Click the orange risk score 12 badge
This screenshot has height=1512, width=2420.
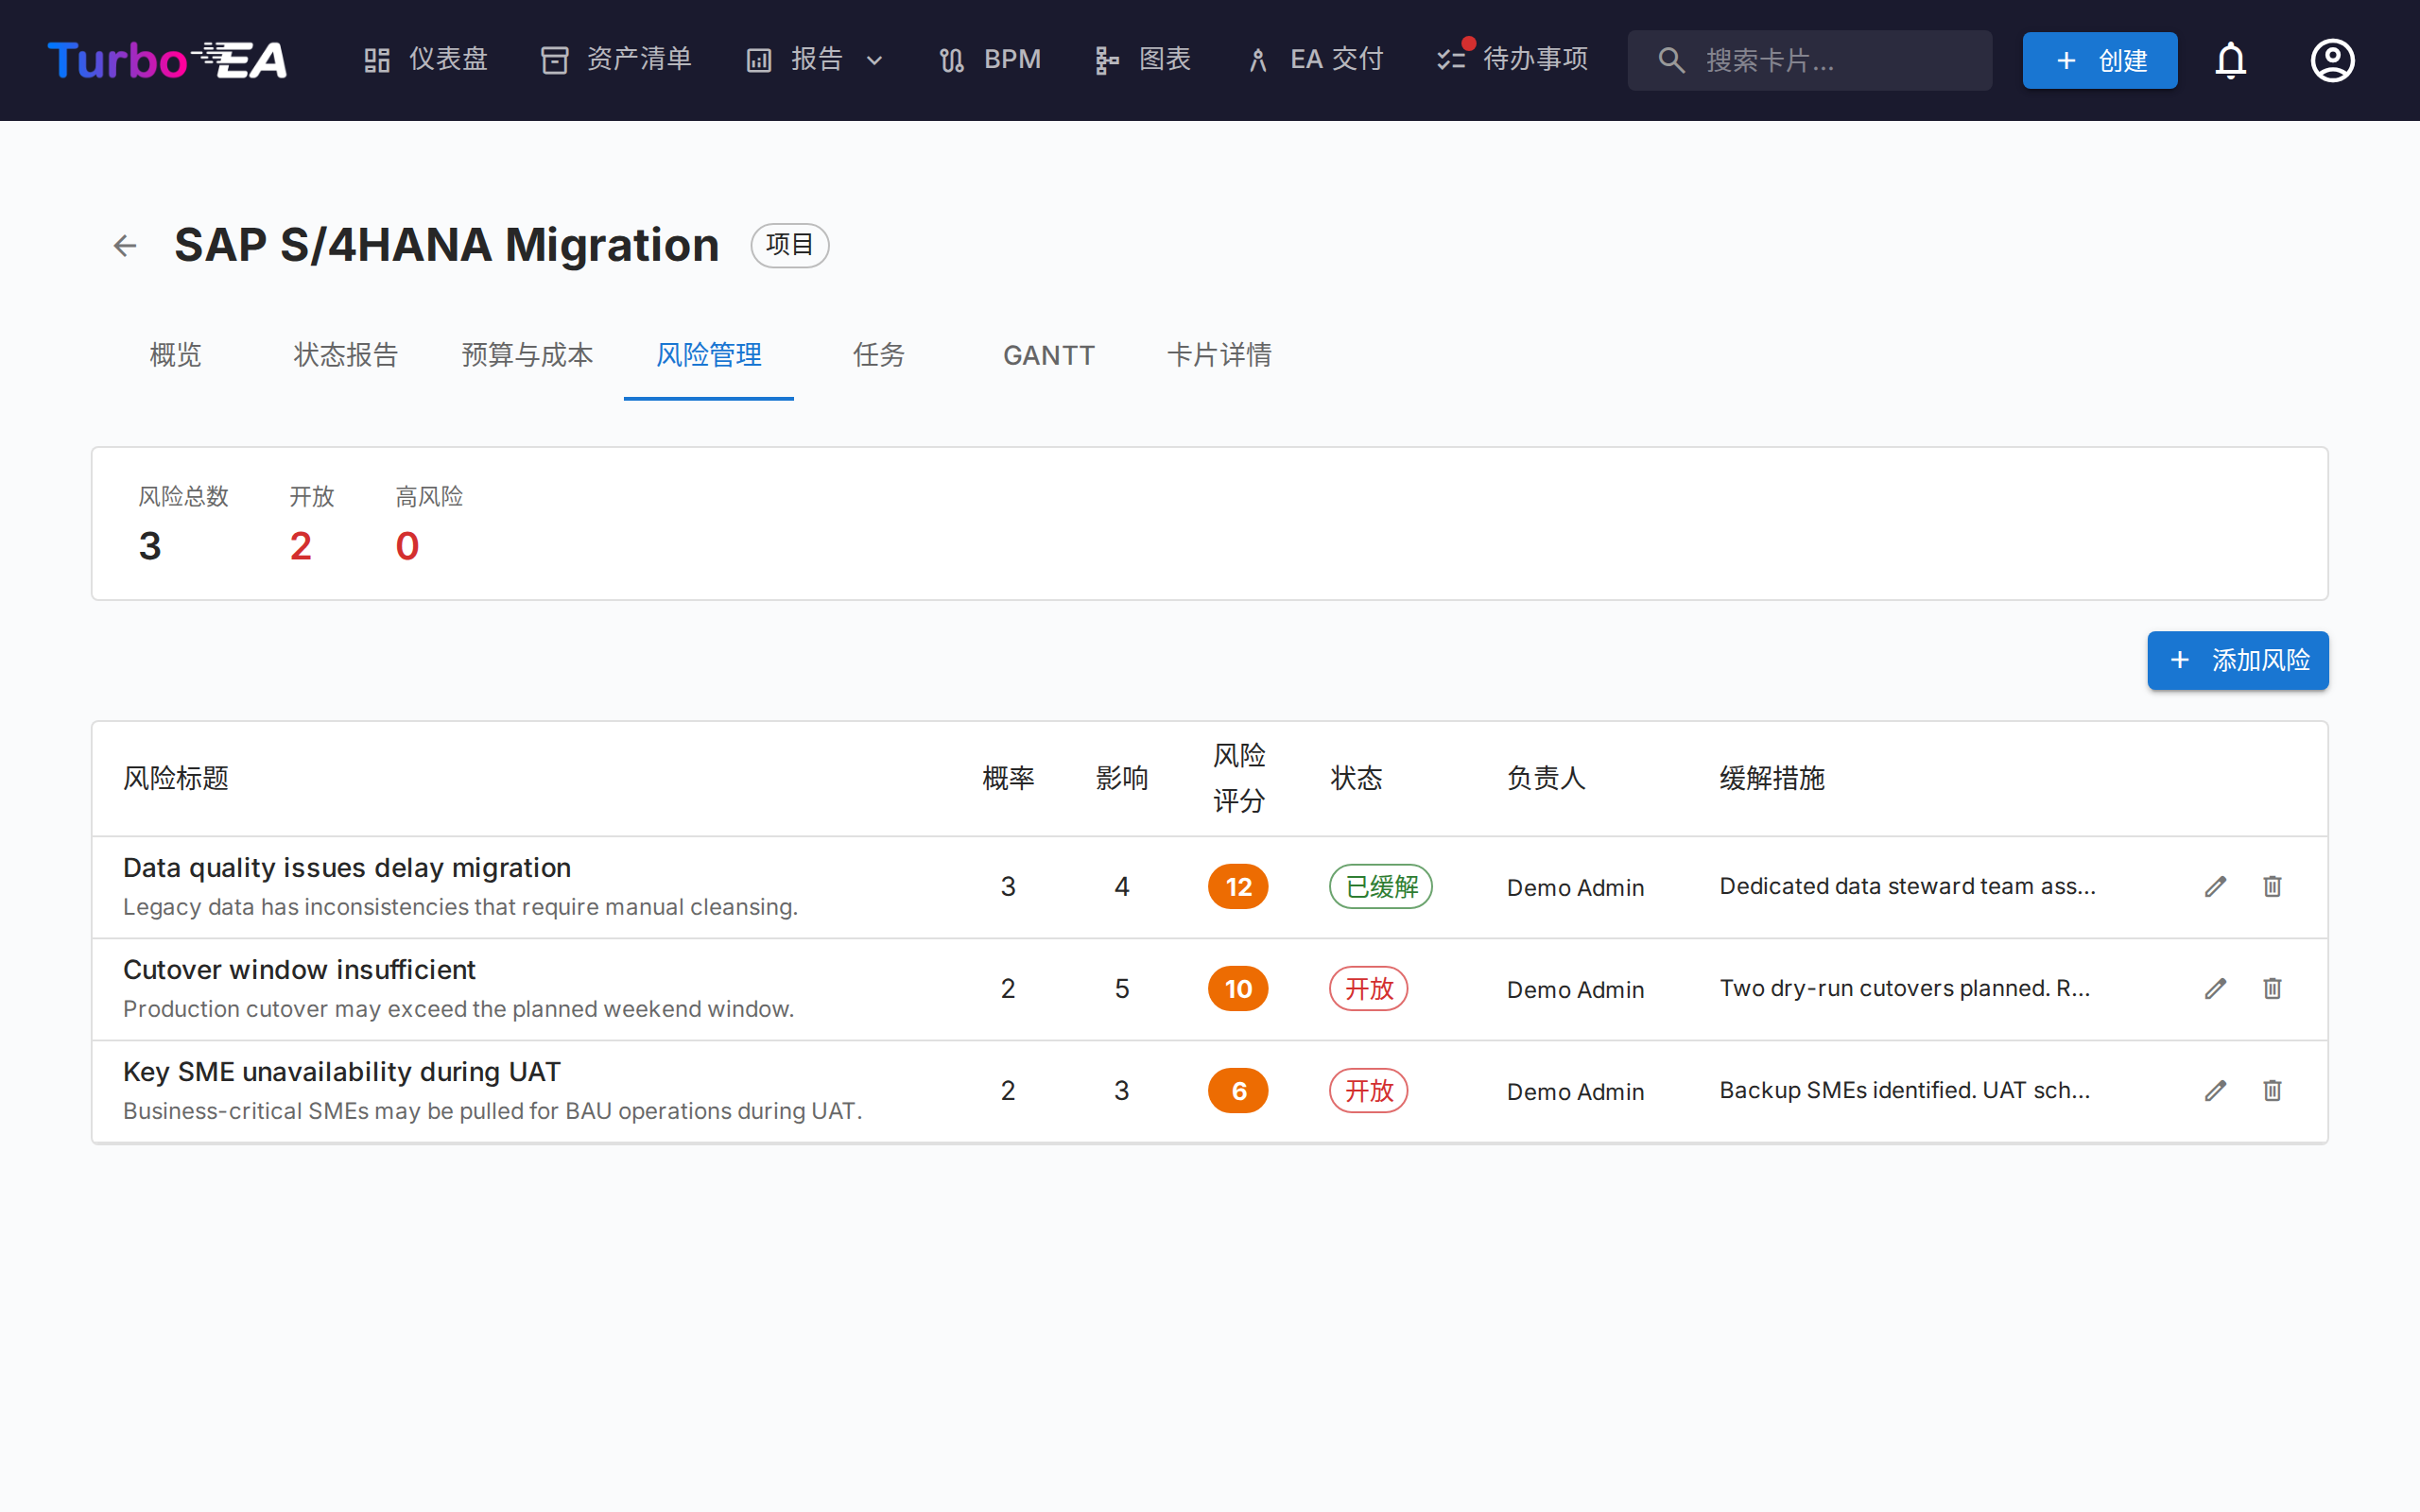[1238, 887]
